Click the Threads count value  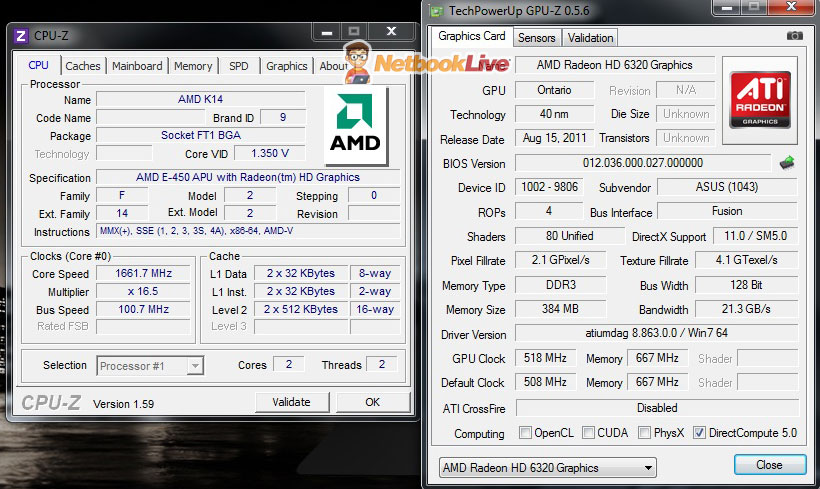[x=382, y=364]
